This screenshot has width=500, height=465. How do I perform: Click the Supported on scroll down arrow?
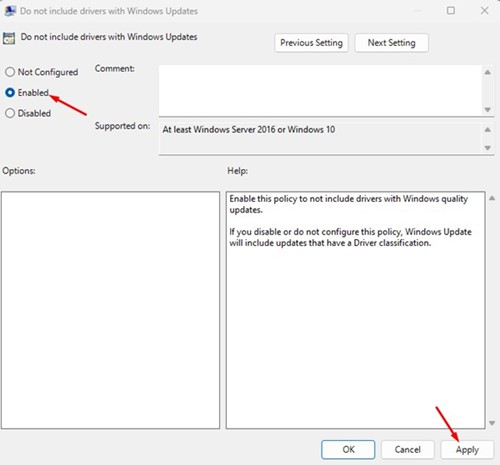pyautogui.click(x=488, y=148)
